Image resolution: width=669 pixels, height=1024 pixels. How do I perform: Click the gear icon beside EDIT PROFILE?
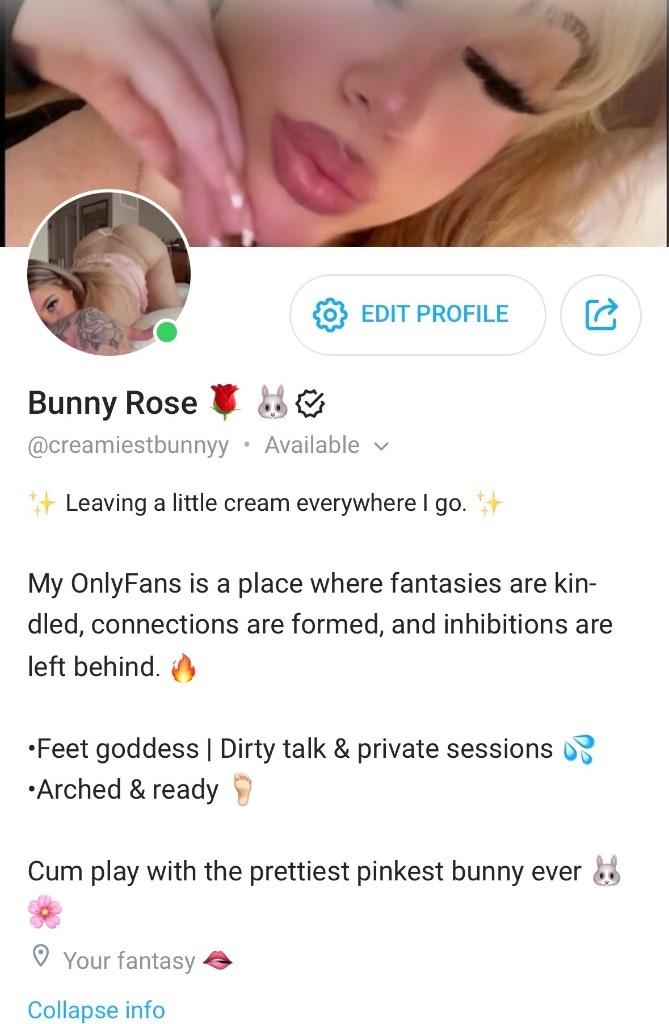click(330, 315)
